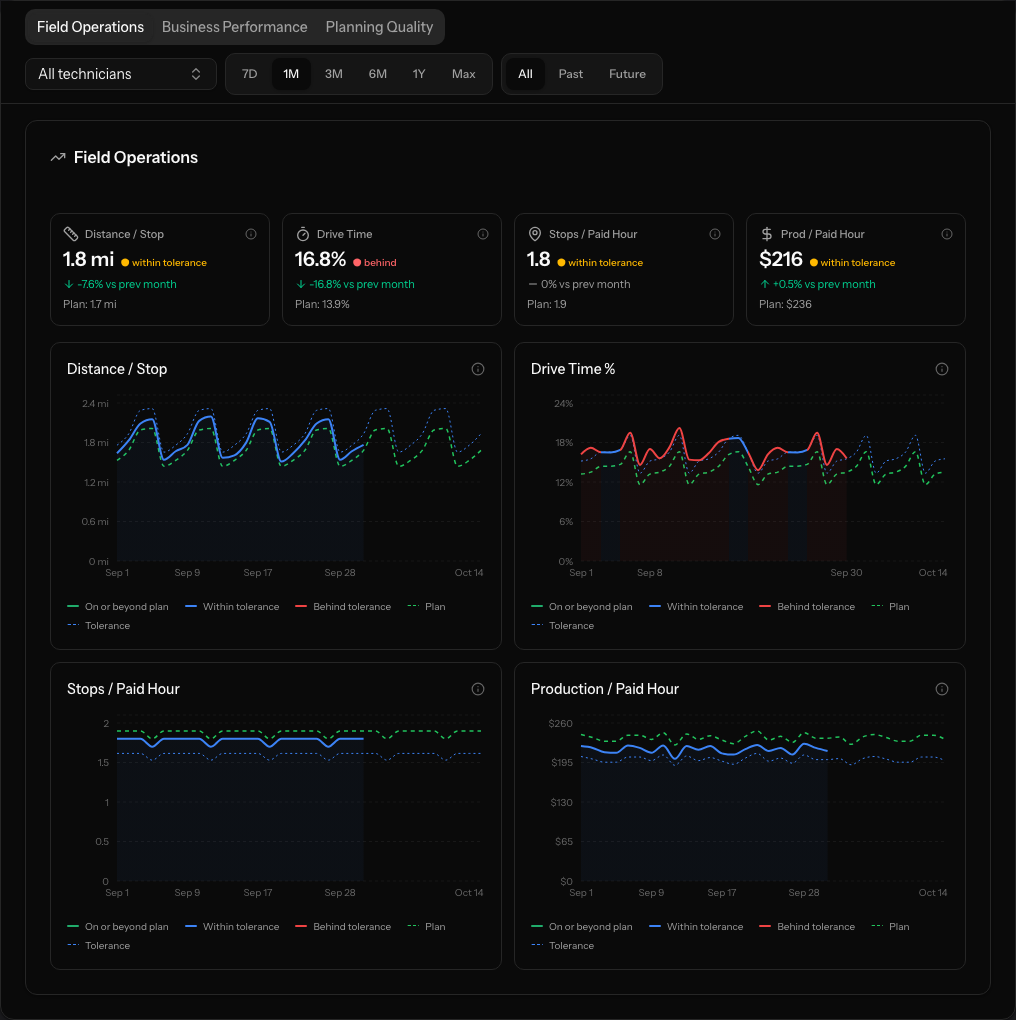Screen dimensions: 1016x1020
Task: Click info icon on Distance / Stop chart
Action: pyautogui.click(x=478, y=369)
